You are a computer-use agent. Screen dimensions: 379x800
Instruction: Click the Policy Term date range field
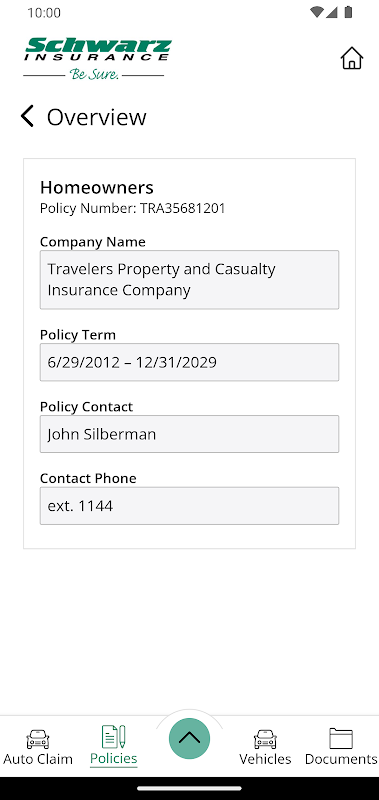tap(189, 362)
